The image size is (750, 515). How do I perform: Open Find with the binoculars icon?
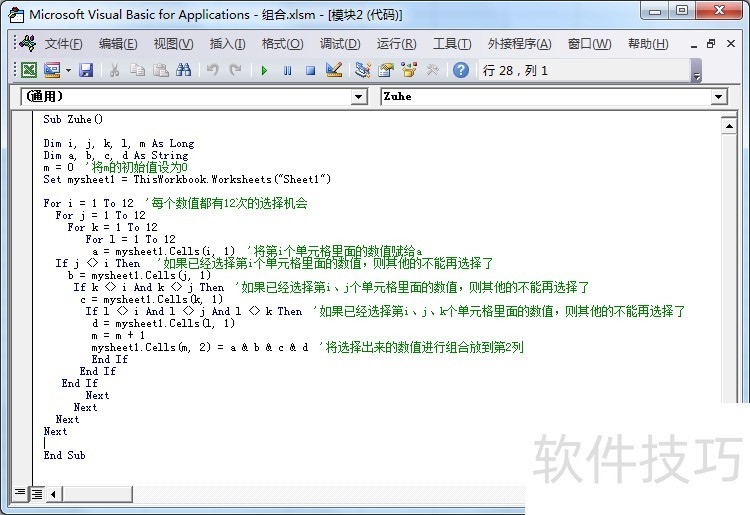coord(183,70)
